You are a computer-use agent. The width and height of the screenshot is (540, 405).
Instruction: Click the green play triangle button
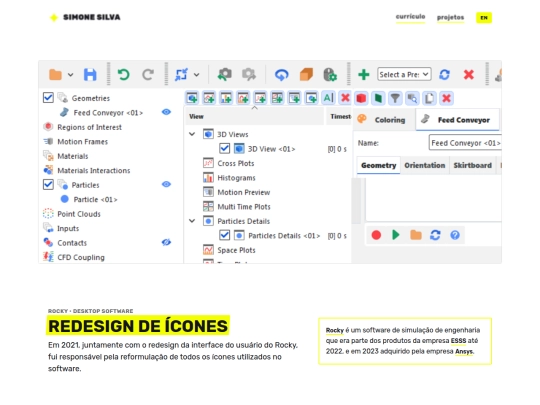pyautogui.click(x=396, y=235)
